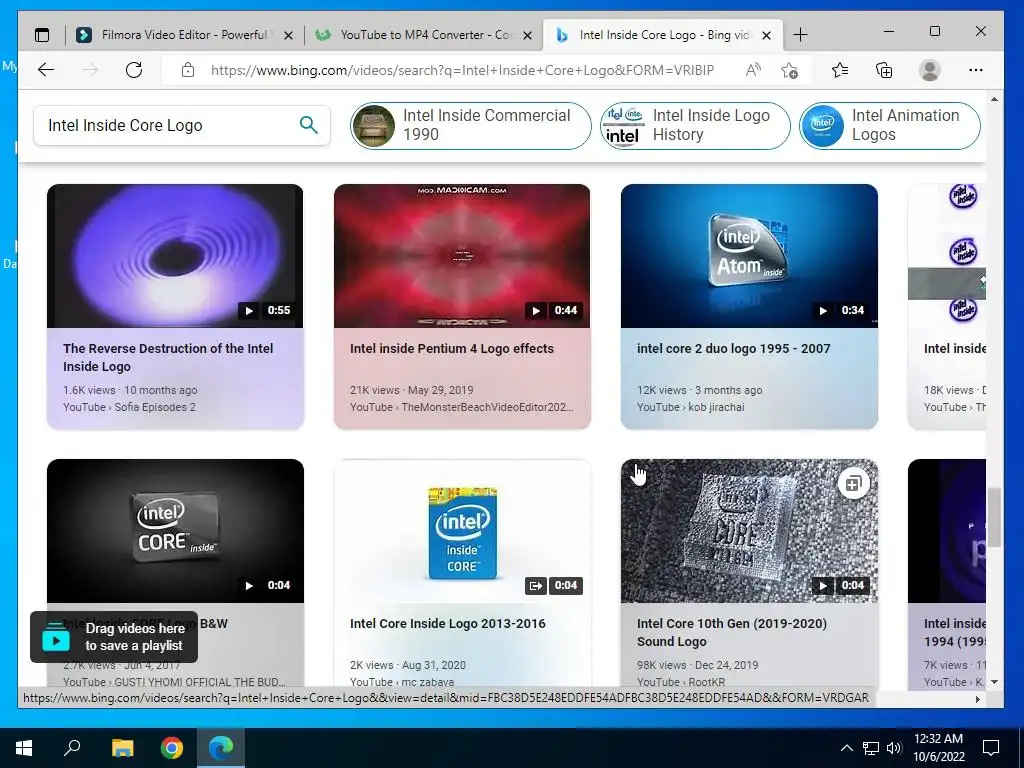Close the Intel Inside Core Logo tab
The width and height of the screenshot is (1024, 768).
click(767, 35)
